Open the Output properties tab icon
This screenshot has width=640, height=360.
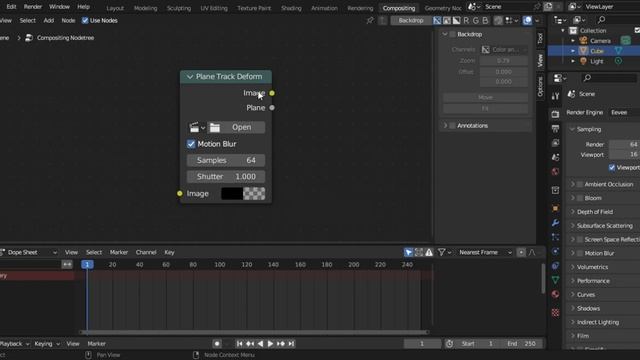pyautogui.click(x=555, y=129)
